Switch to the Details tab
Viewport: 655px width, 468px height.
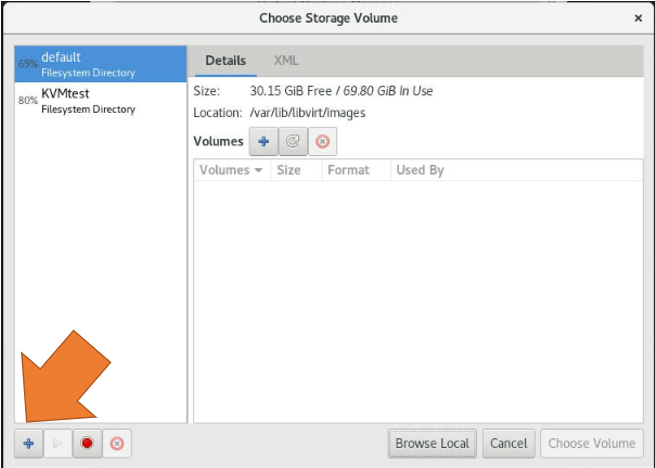225,61
